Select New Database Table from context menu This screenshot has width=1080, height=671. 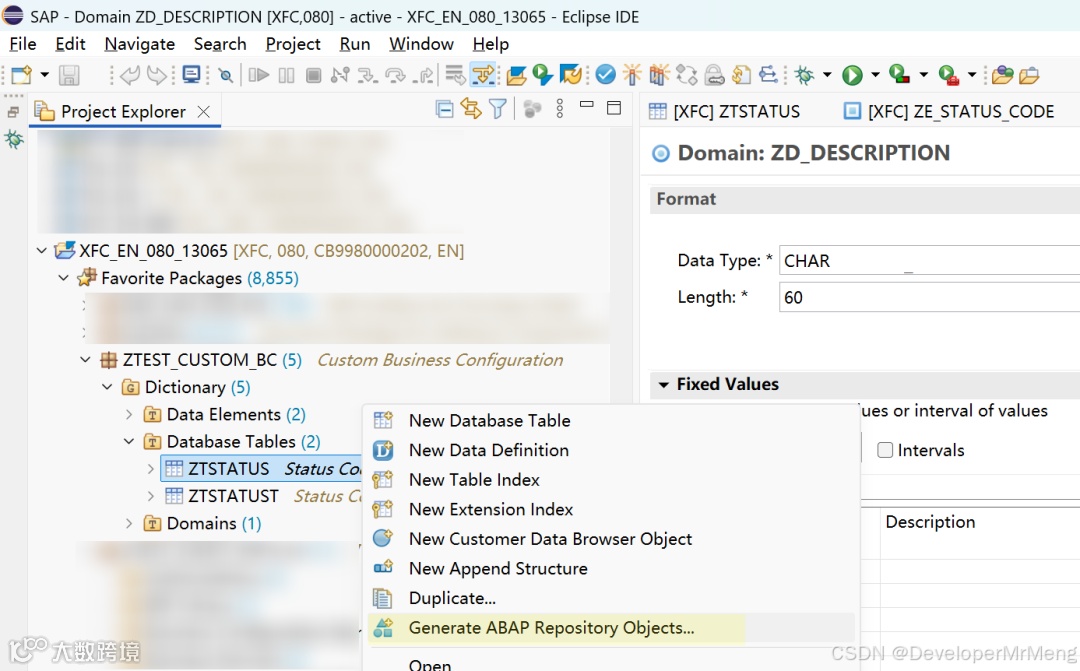(x=611, y=420)
